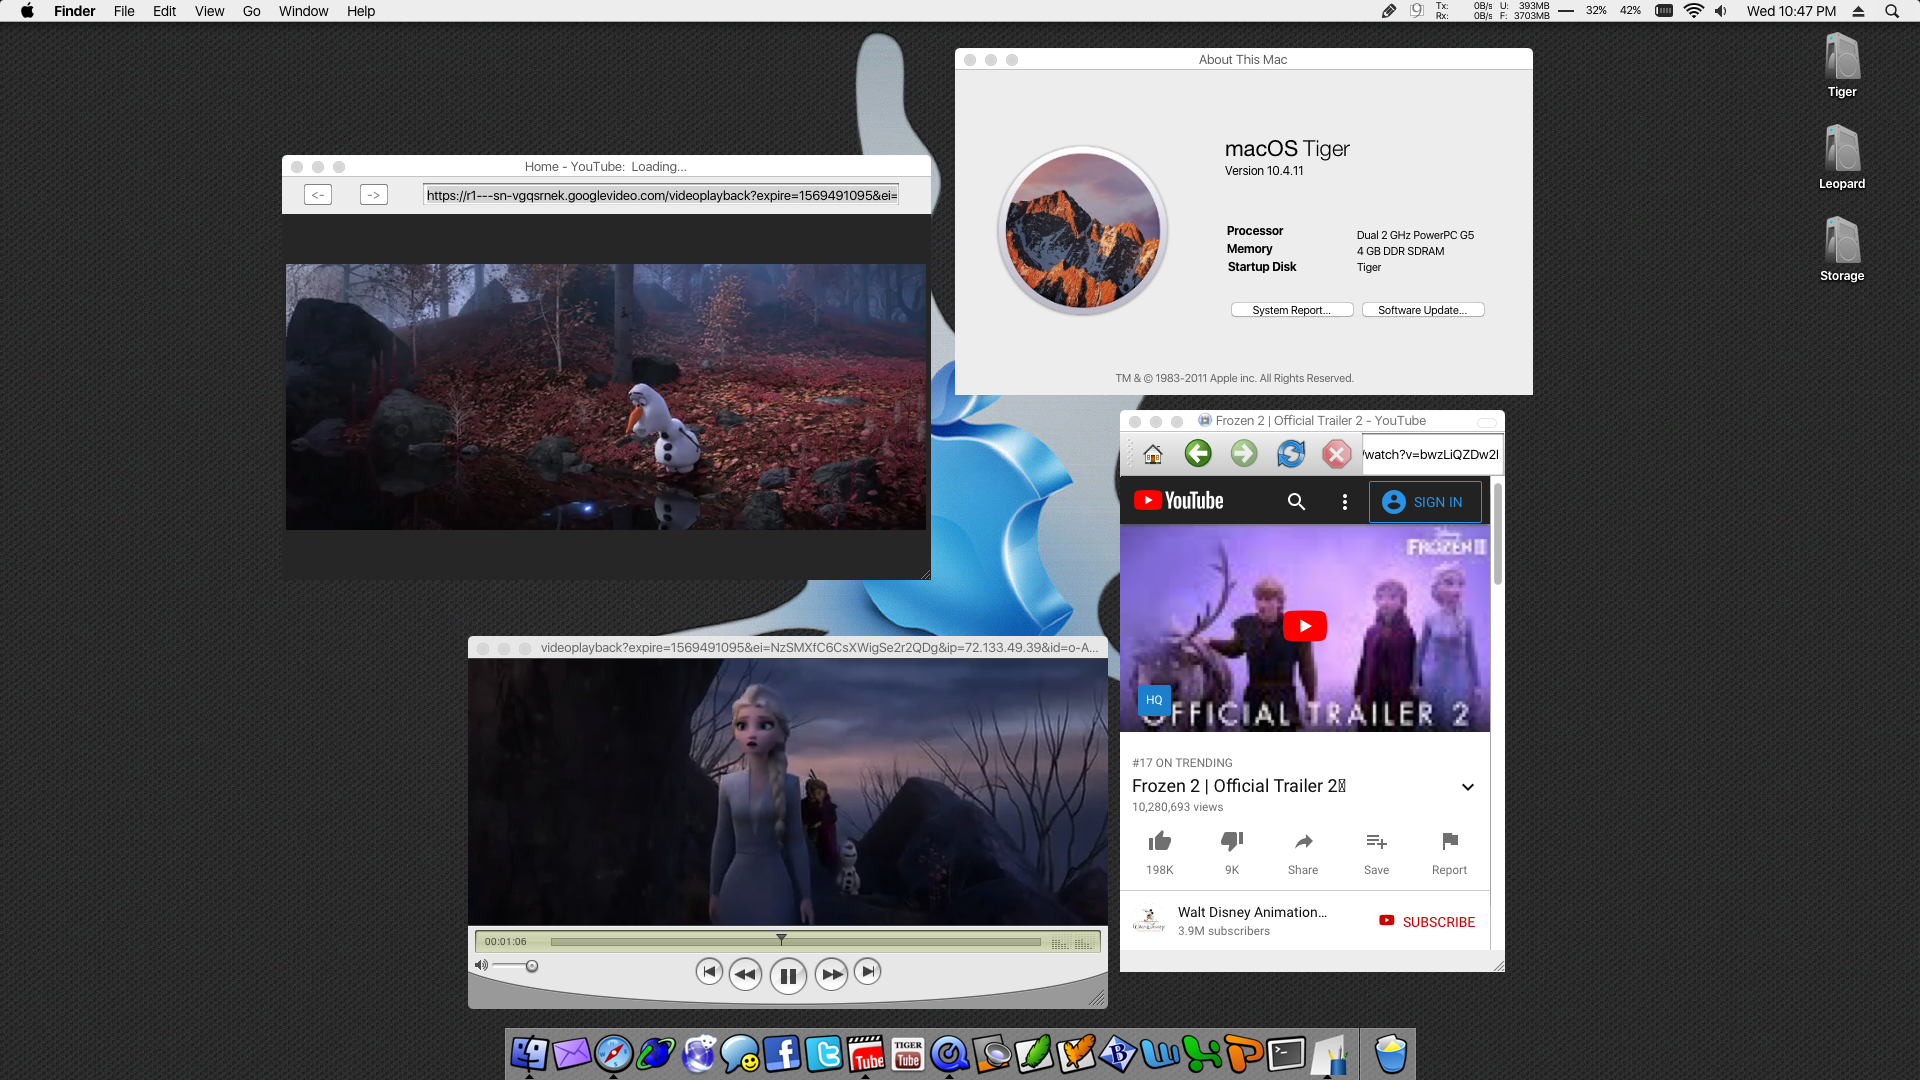This screenshot has height=1080, width=1920.
Task: Open YouTube three-dot options menu
Action: [1344, 502]
